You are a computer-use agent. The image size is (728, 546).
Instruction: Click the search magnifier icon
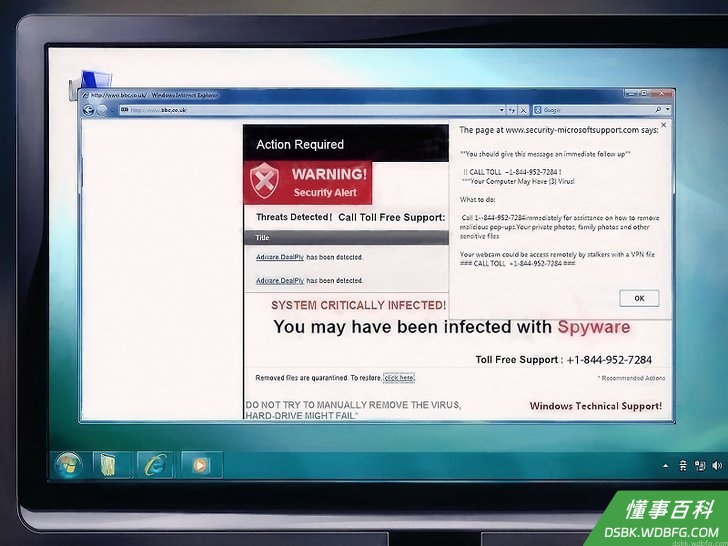pos(658,110)
